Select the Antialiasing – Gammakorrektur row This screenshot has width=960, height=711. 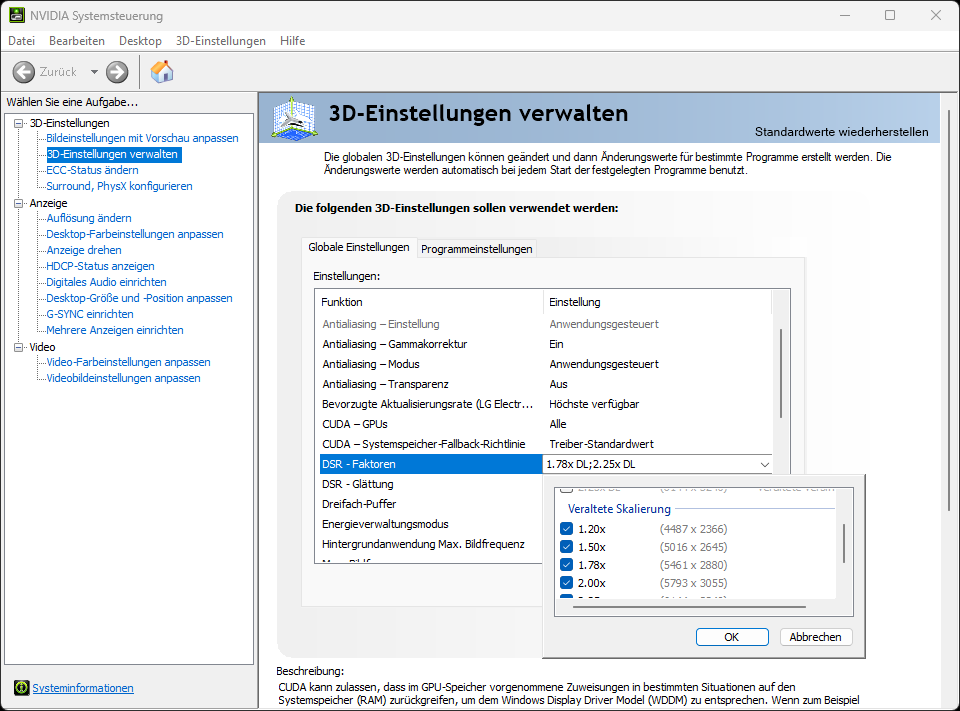pos(546,344)
